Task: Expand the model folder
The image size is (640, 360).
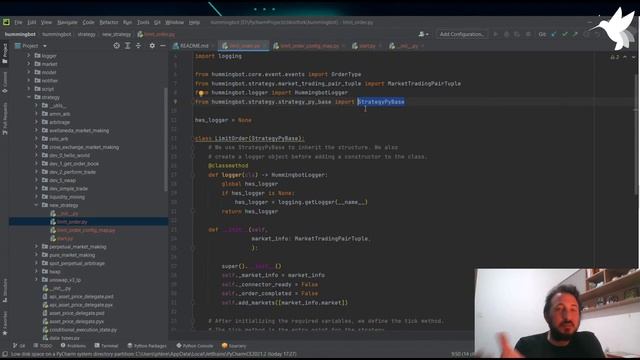Action: tap(29, 72)
